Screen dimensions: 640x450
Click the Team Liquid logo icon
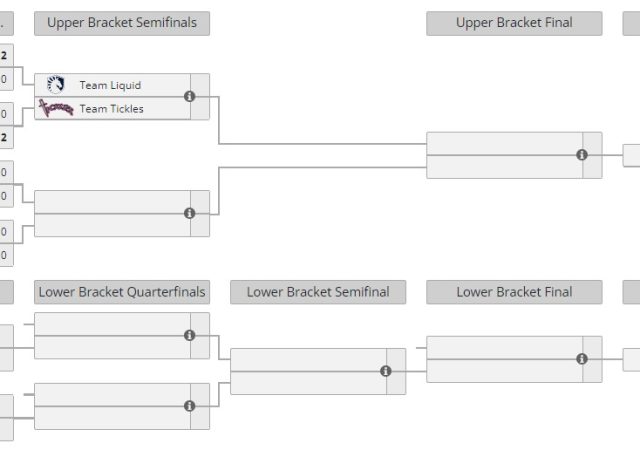click(x=56, y=85)
